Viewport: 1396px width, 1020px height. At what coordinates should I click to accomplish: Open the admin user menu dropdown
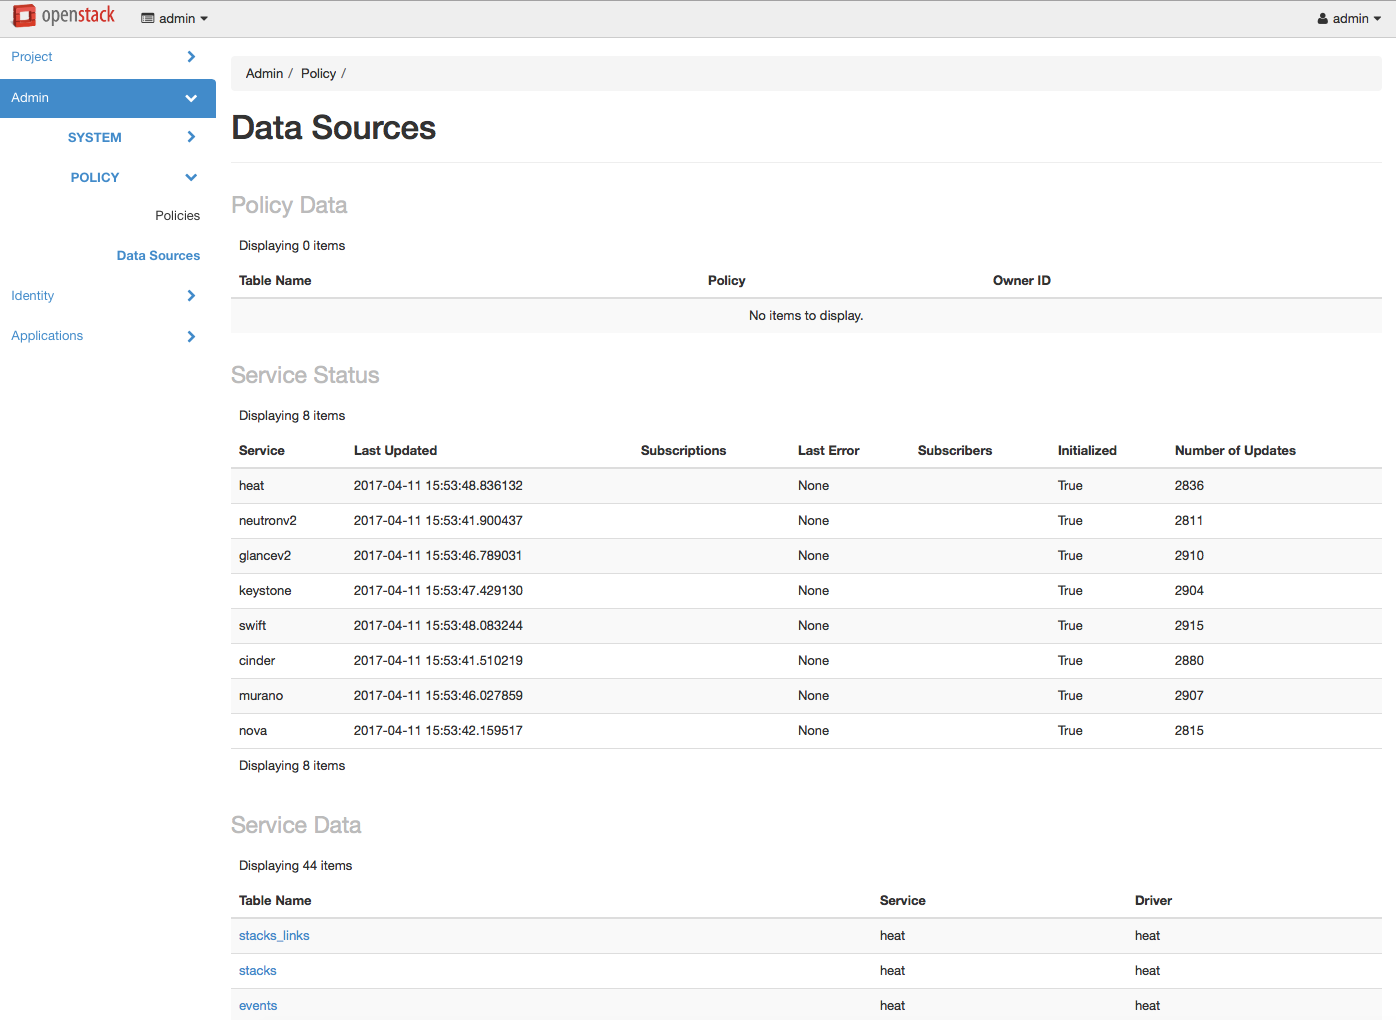(1349, 19)
